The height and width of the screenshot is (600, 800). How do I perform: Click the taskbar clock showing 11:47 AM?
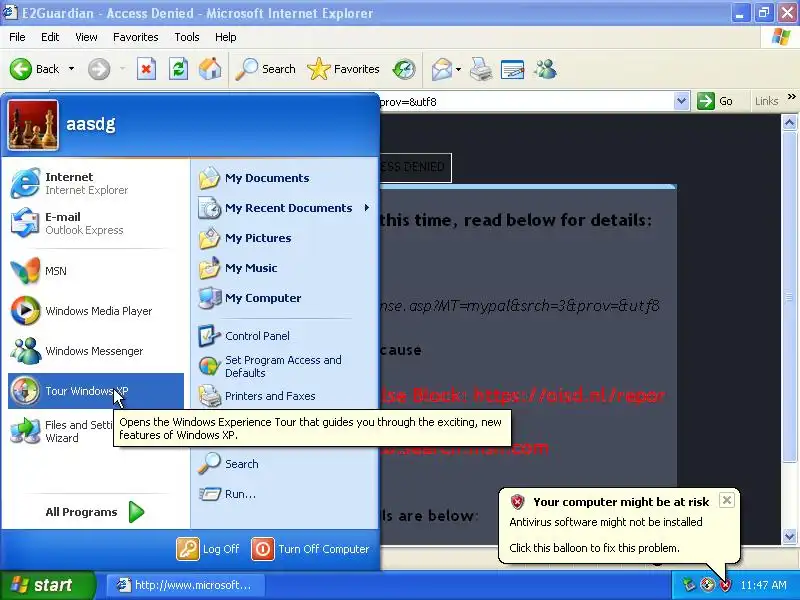click(763, 585)
